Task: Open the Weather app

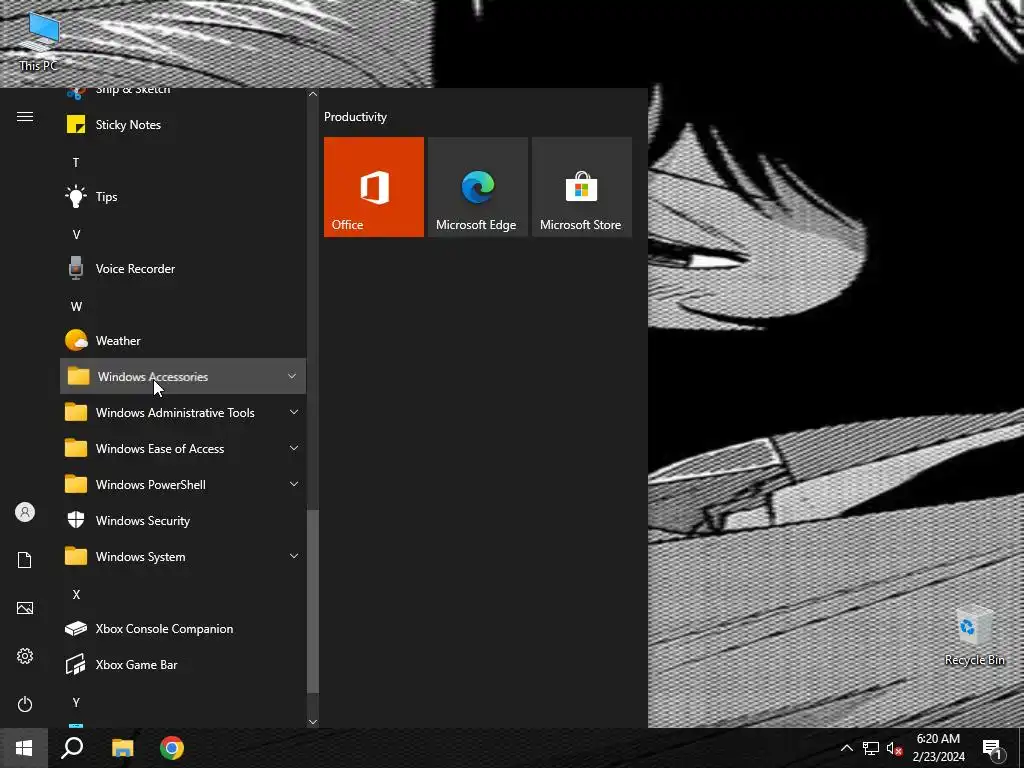Action: click(x=183, y=340)
